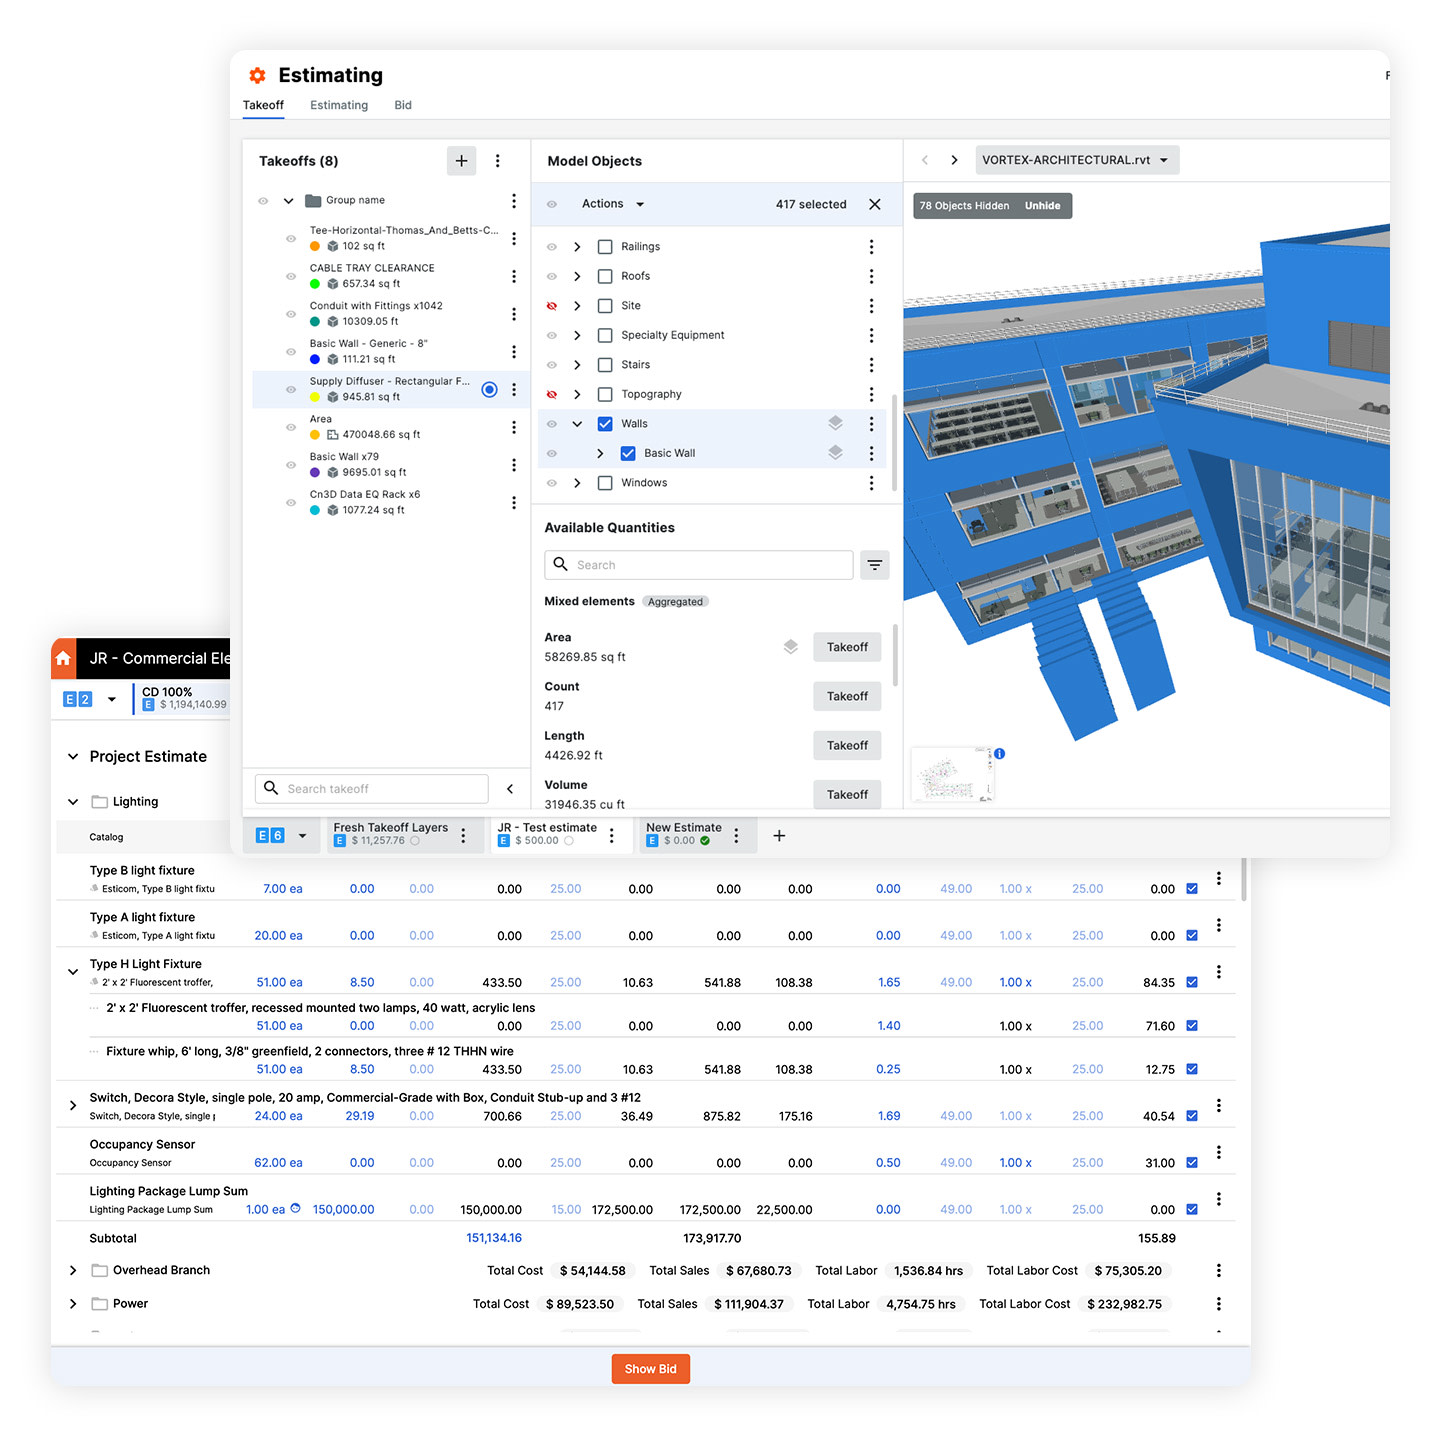Check the Roofs model object checkbox
The width and height of the screenshot is (1440, 1440).
click(605, 276)
